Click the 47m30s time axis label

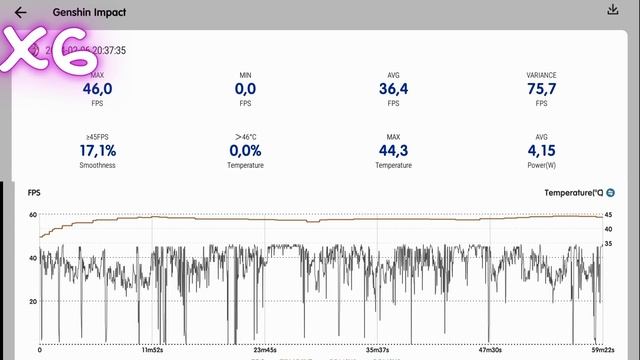(x=490, y=350)
